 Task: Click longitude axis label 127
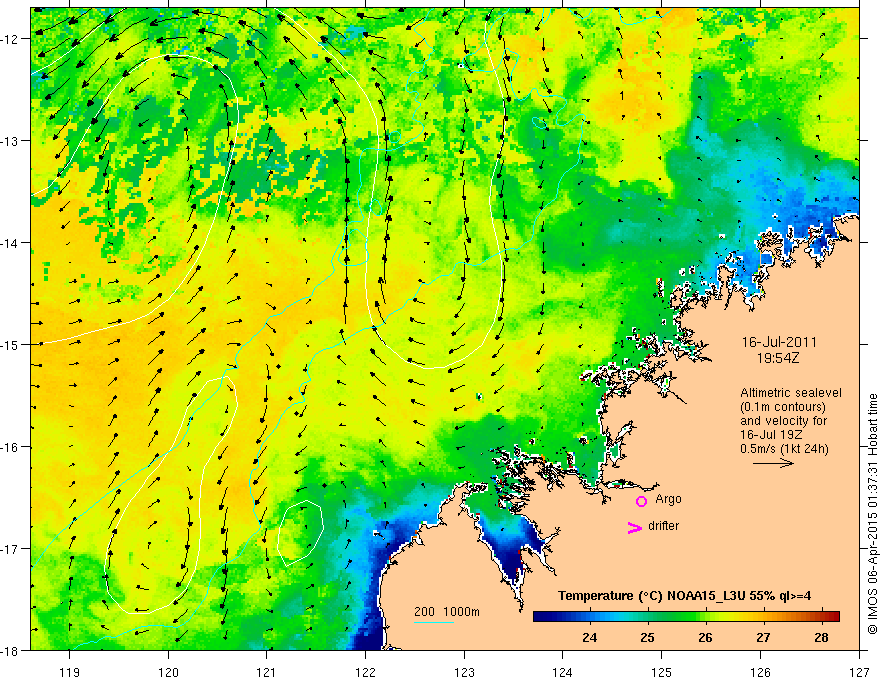point(859,672)
